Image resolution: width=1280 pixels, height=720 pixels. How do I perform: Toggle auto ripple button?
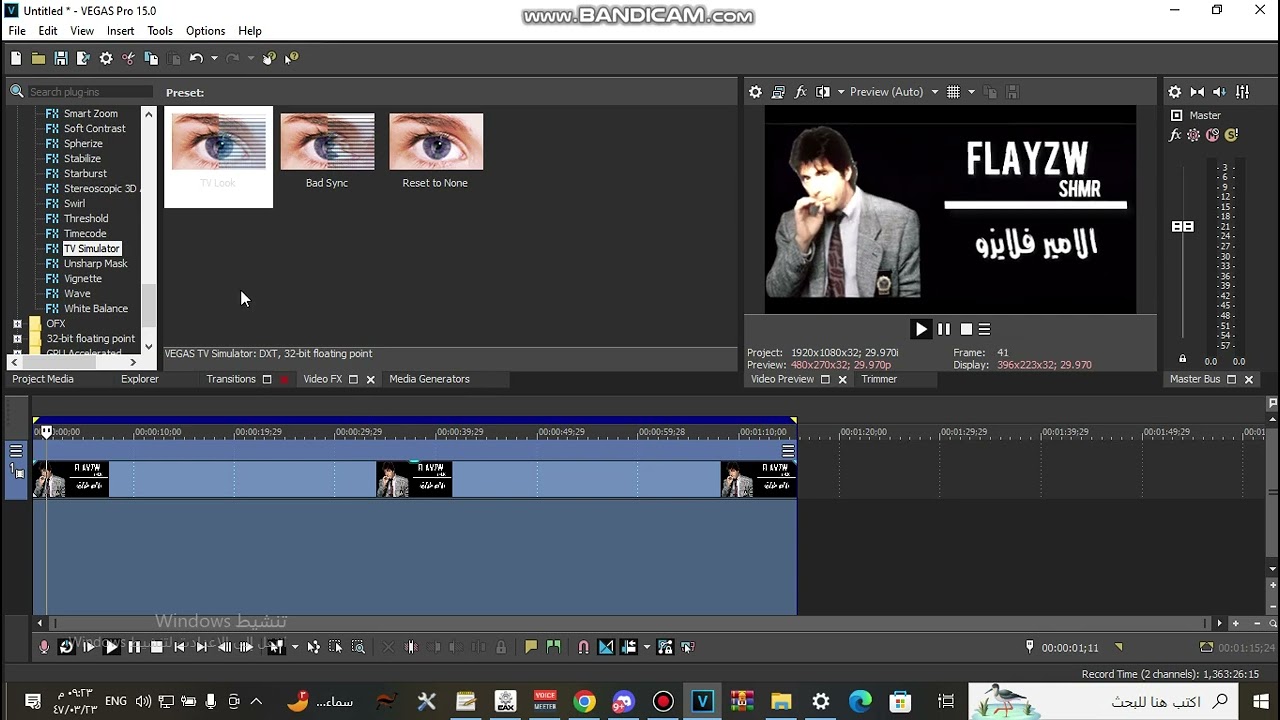click(x=628, y=647)
